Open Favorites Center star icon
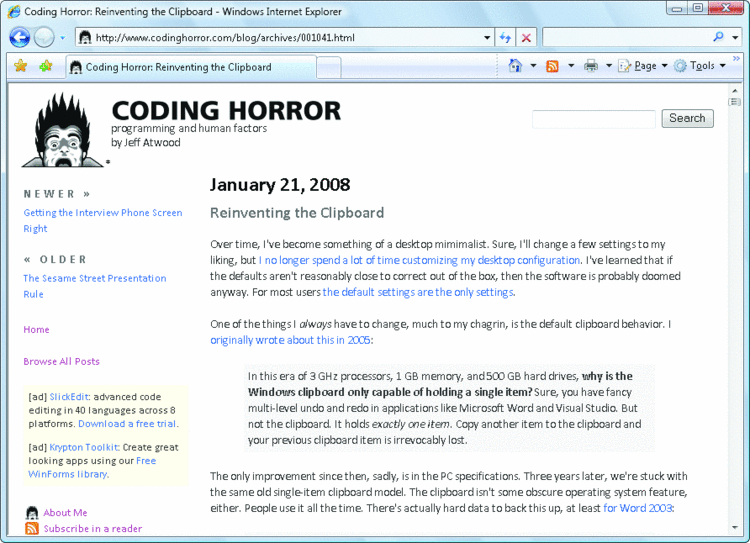This screenshot has width=750, height=543. (21, 66)
